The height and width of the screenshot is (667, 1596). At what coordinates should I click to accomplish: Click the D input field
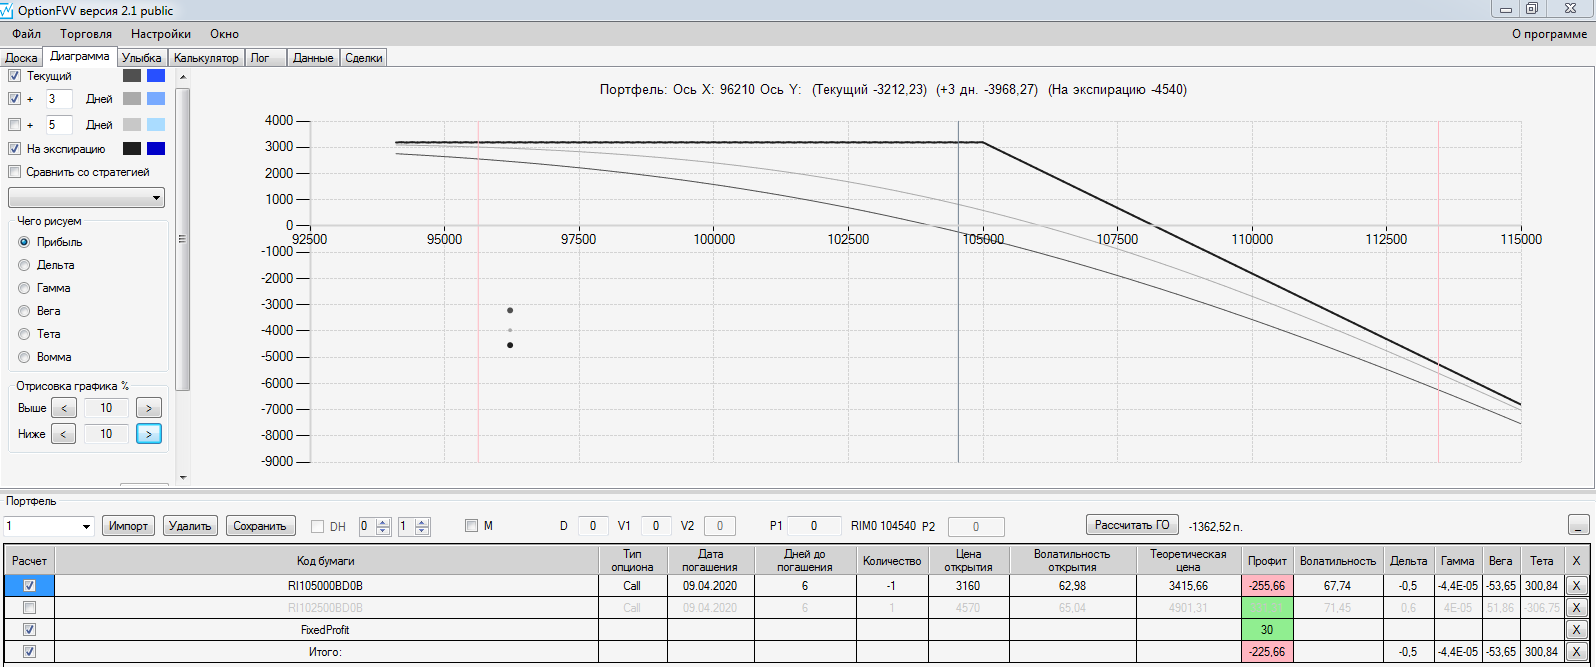click(x=593, y=526)
